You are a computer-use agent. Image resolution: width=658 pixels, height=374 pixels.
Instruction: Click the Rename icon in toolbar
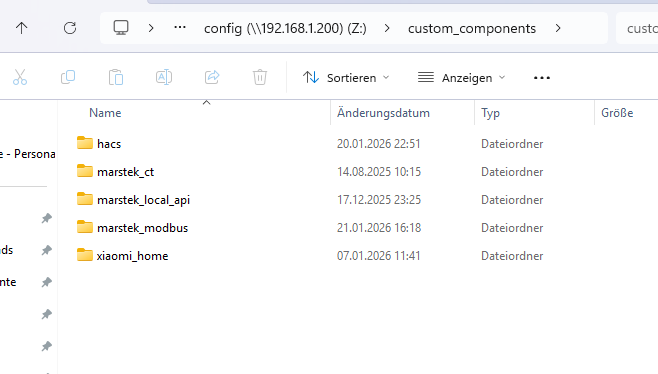point(164,77)
